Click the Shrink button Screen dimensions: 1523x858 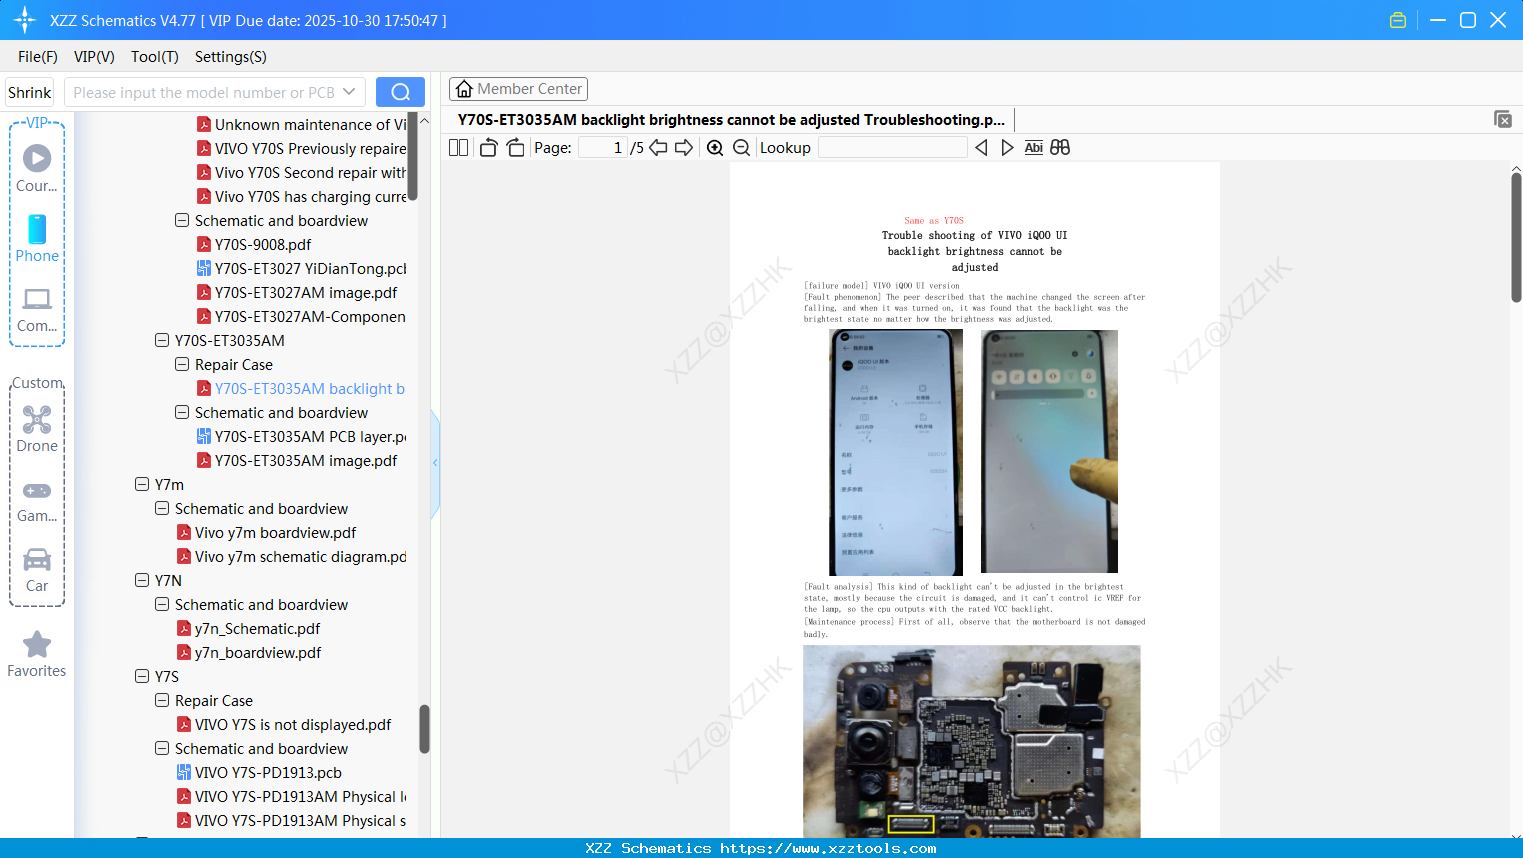pyautogui.click(x=29, y=91)
